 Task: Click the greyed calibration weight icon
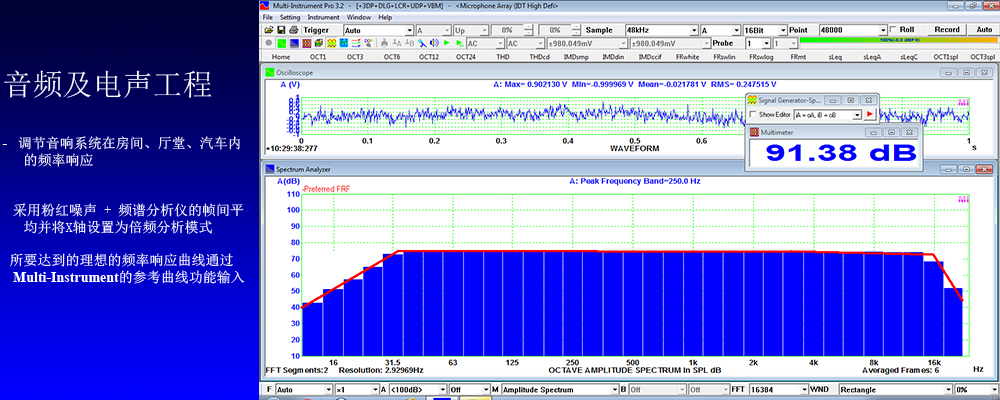(x=385, y=43)
